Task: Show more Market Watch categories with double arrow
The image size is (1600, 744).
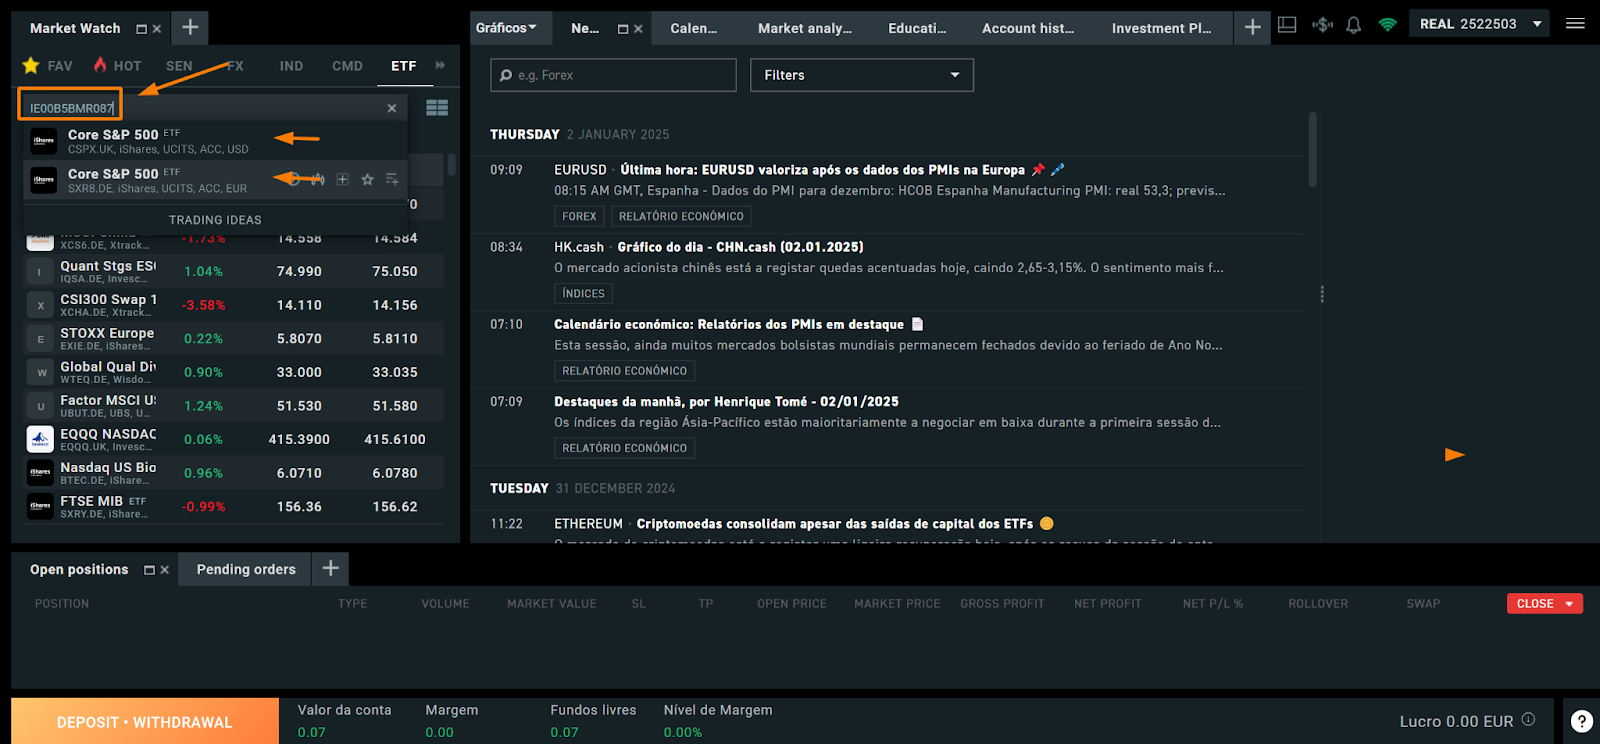Action: (x=440, y=65)
